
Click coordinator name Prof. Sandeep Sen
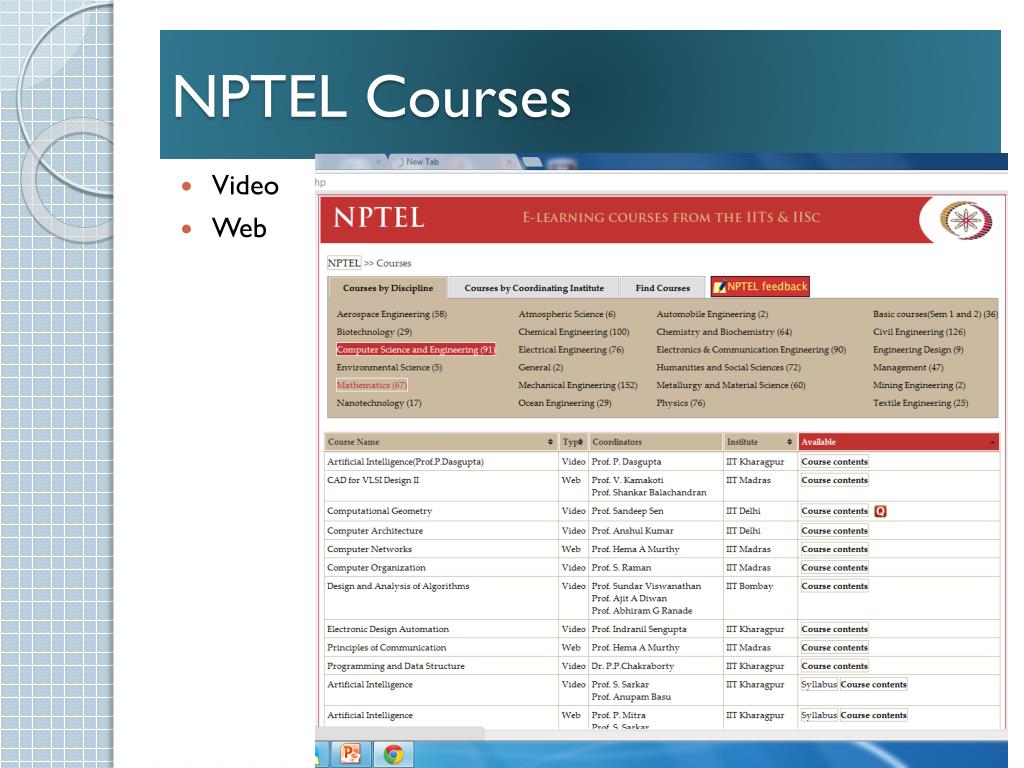point(627,511)
